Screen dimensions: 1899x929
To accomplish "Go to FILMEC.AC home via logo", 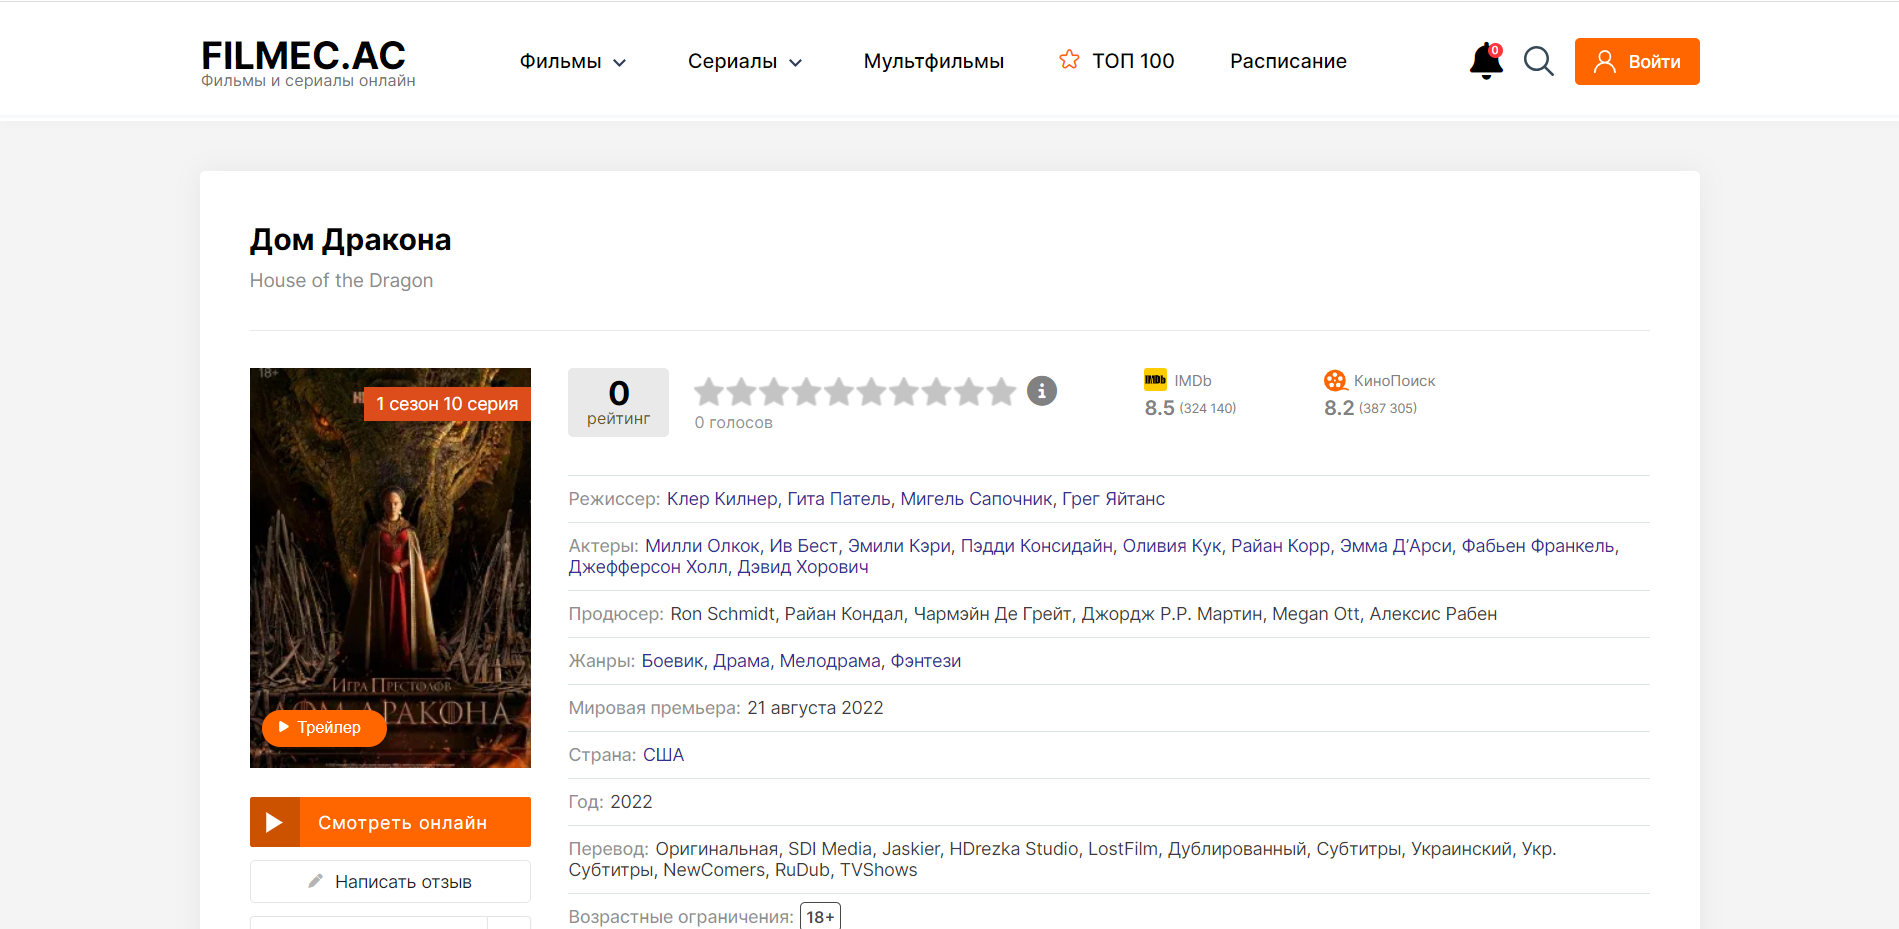I will [308, 63].
